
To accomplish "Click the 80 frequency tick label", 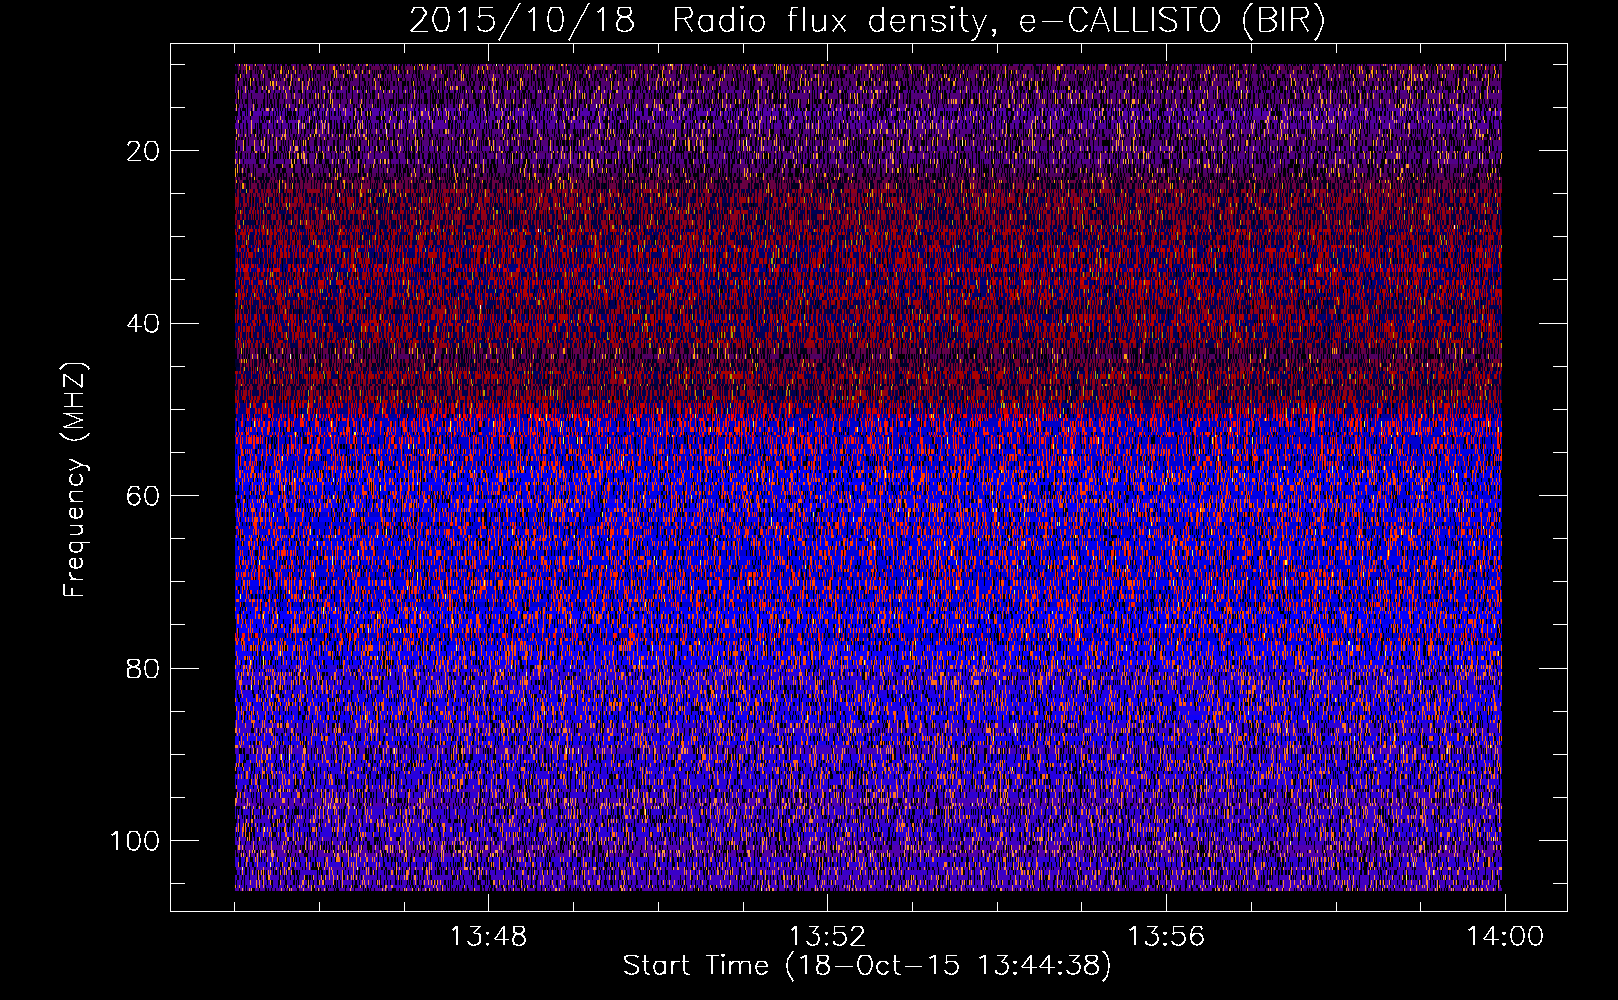I will [x=144, y=668].
